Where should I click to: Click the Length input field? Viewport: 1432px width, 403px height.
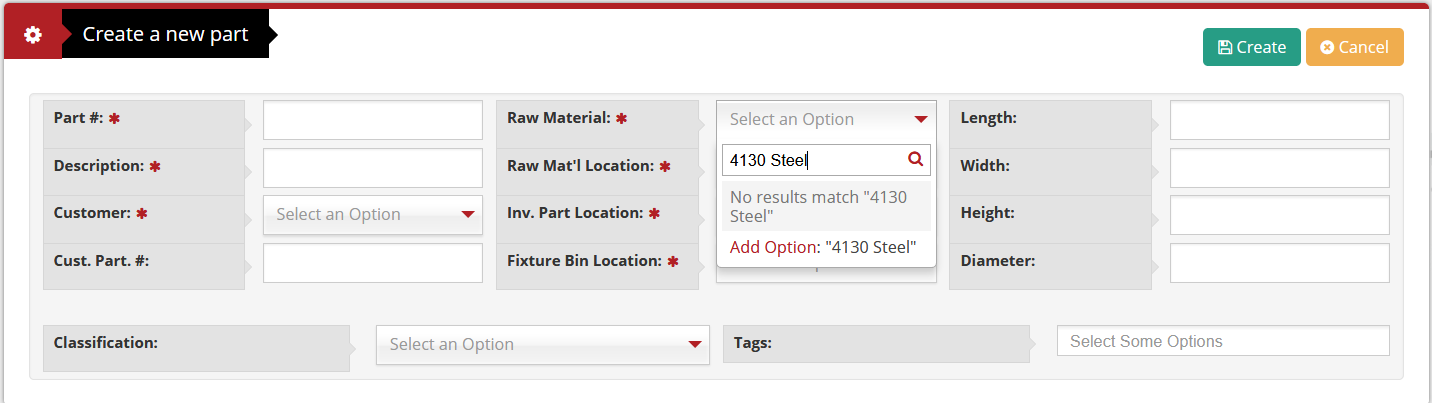coord(1280,120)
